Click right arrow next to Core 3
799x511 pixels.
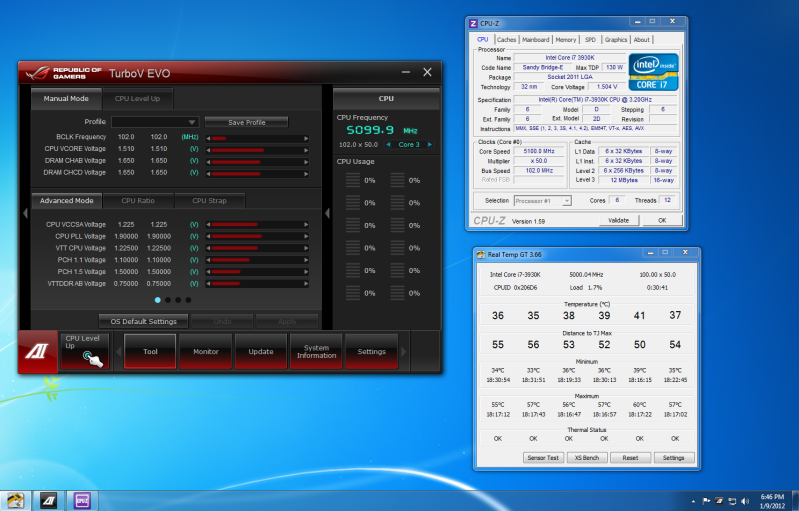tap(430, 145)
